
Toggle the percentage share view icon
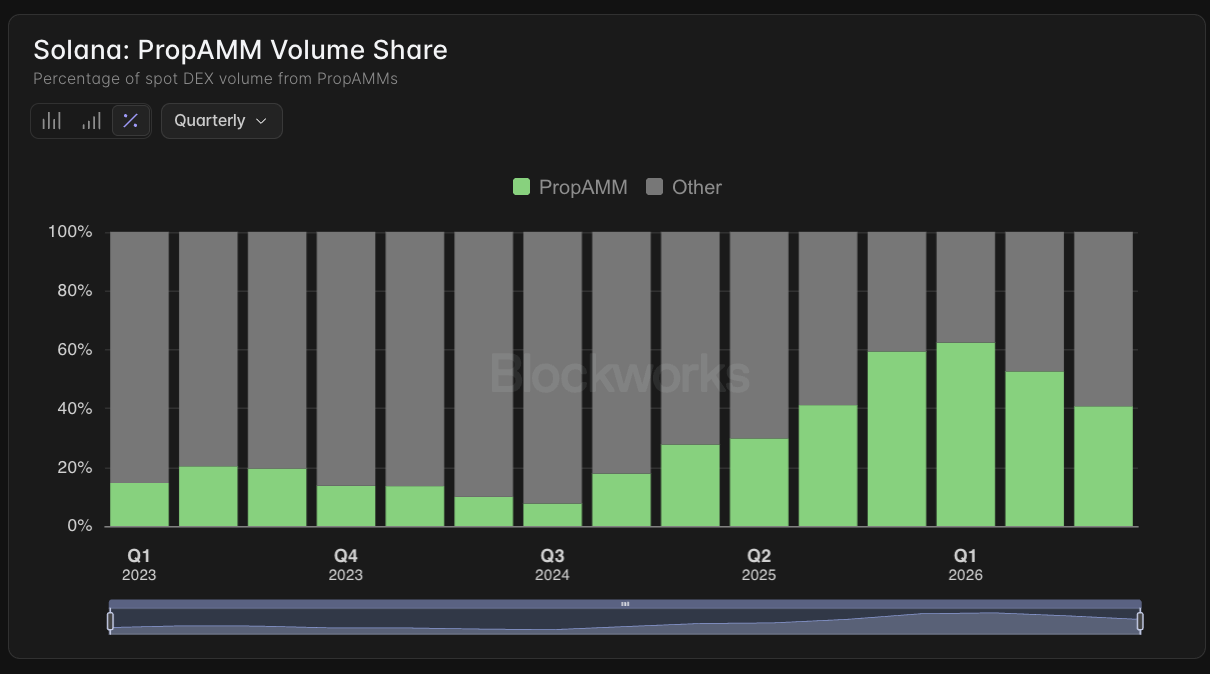130,121
